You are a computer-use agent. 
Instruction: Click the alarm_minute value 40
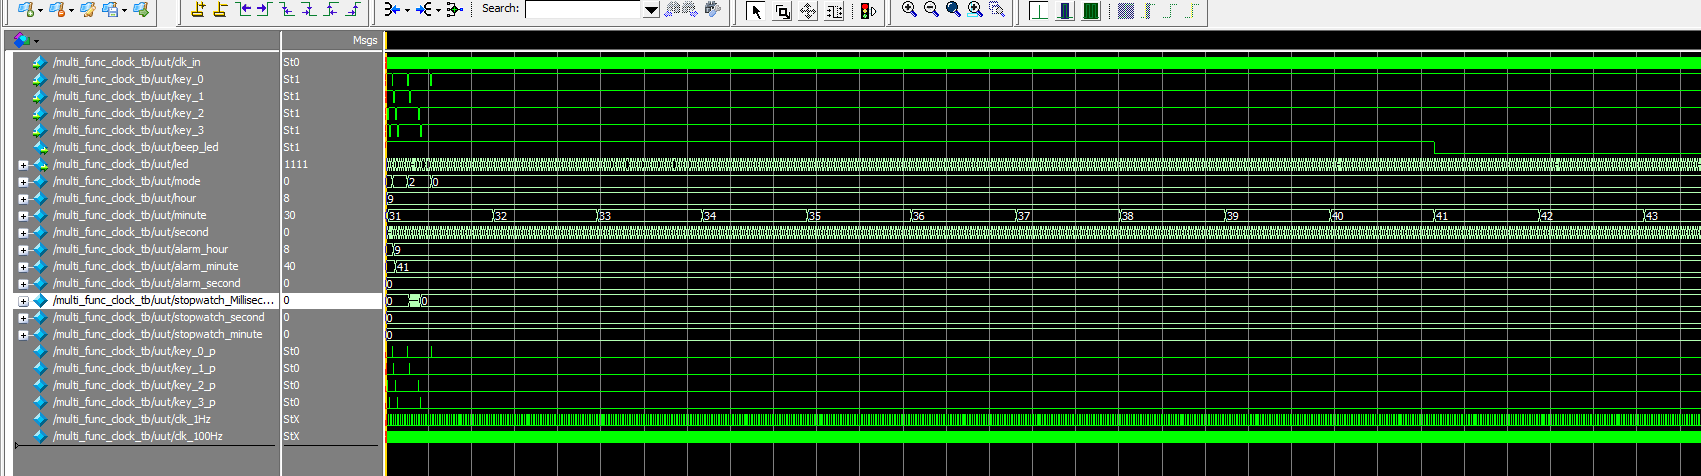coord(290,266)
